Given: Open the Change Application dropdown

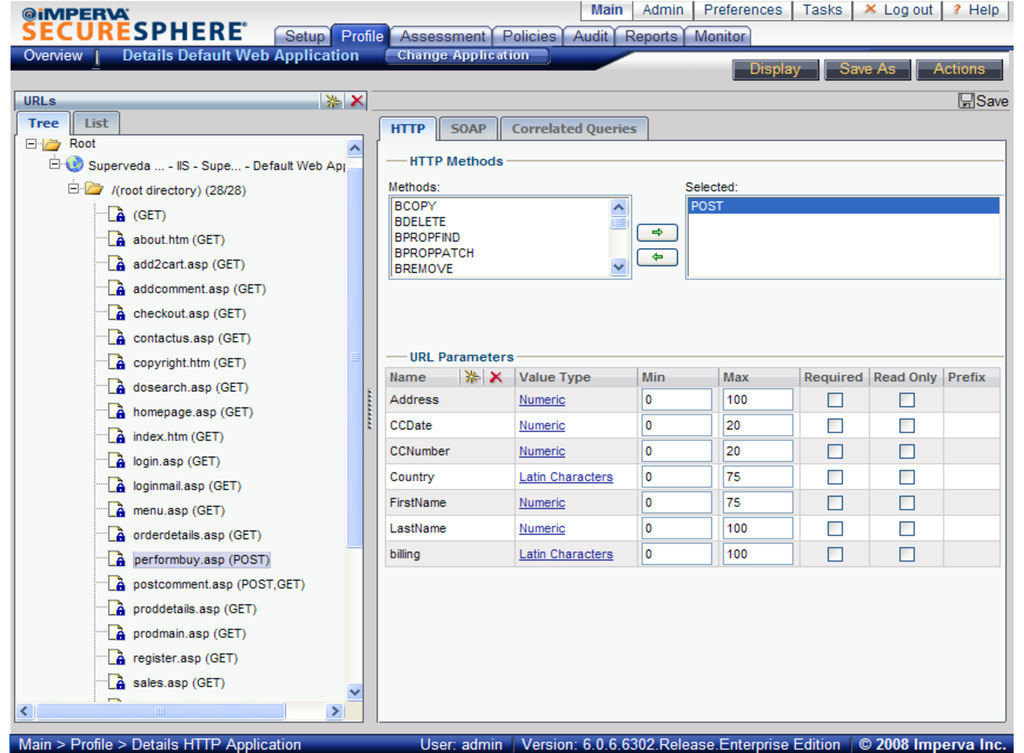Looking at the screenshot, I should tap(466, 56).
